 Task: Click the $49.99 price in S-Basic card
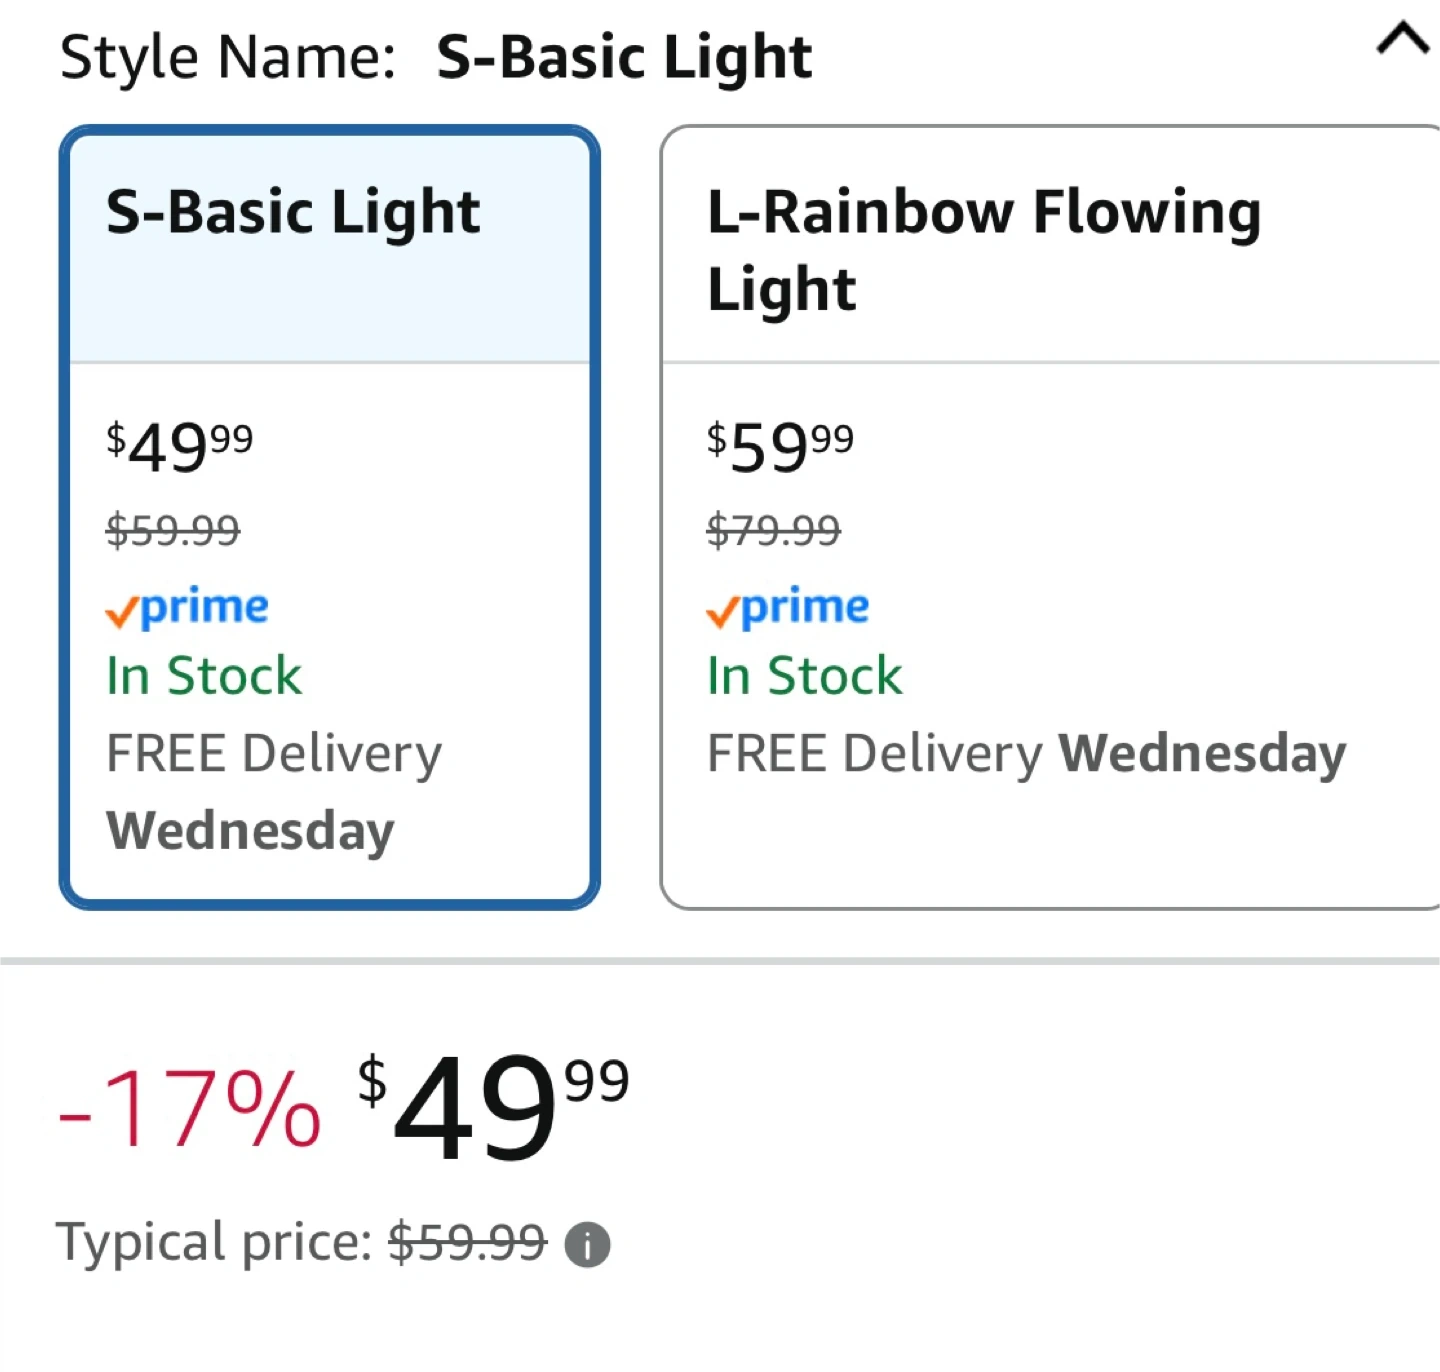(180, 447)
